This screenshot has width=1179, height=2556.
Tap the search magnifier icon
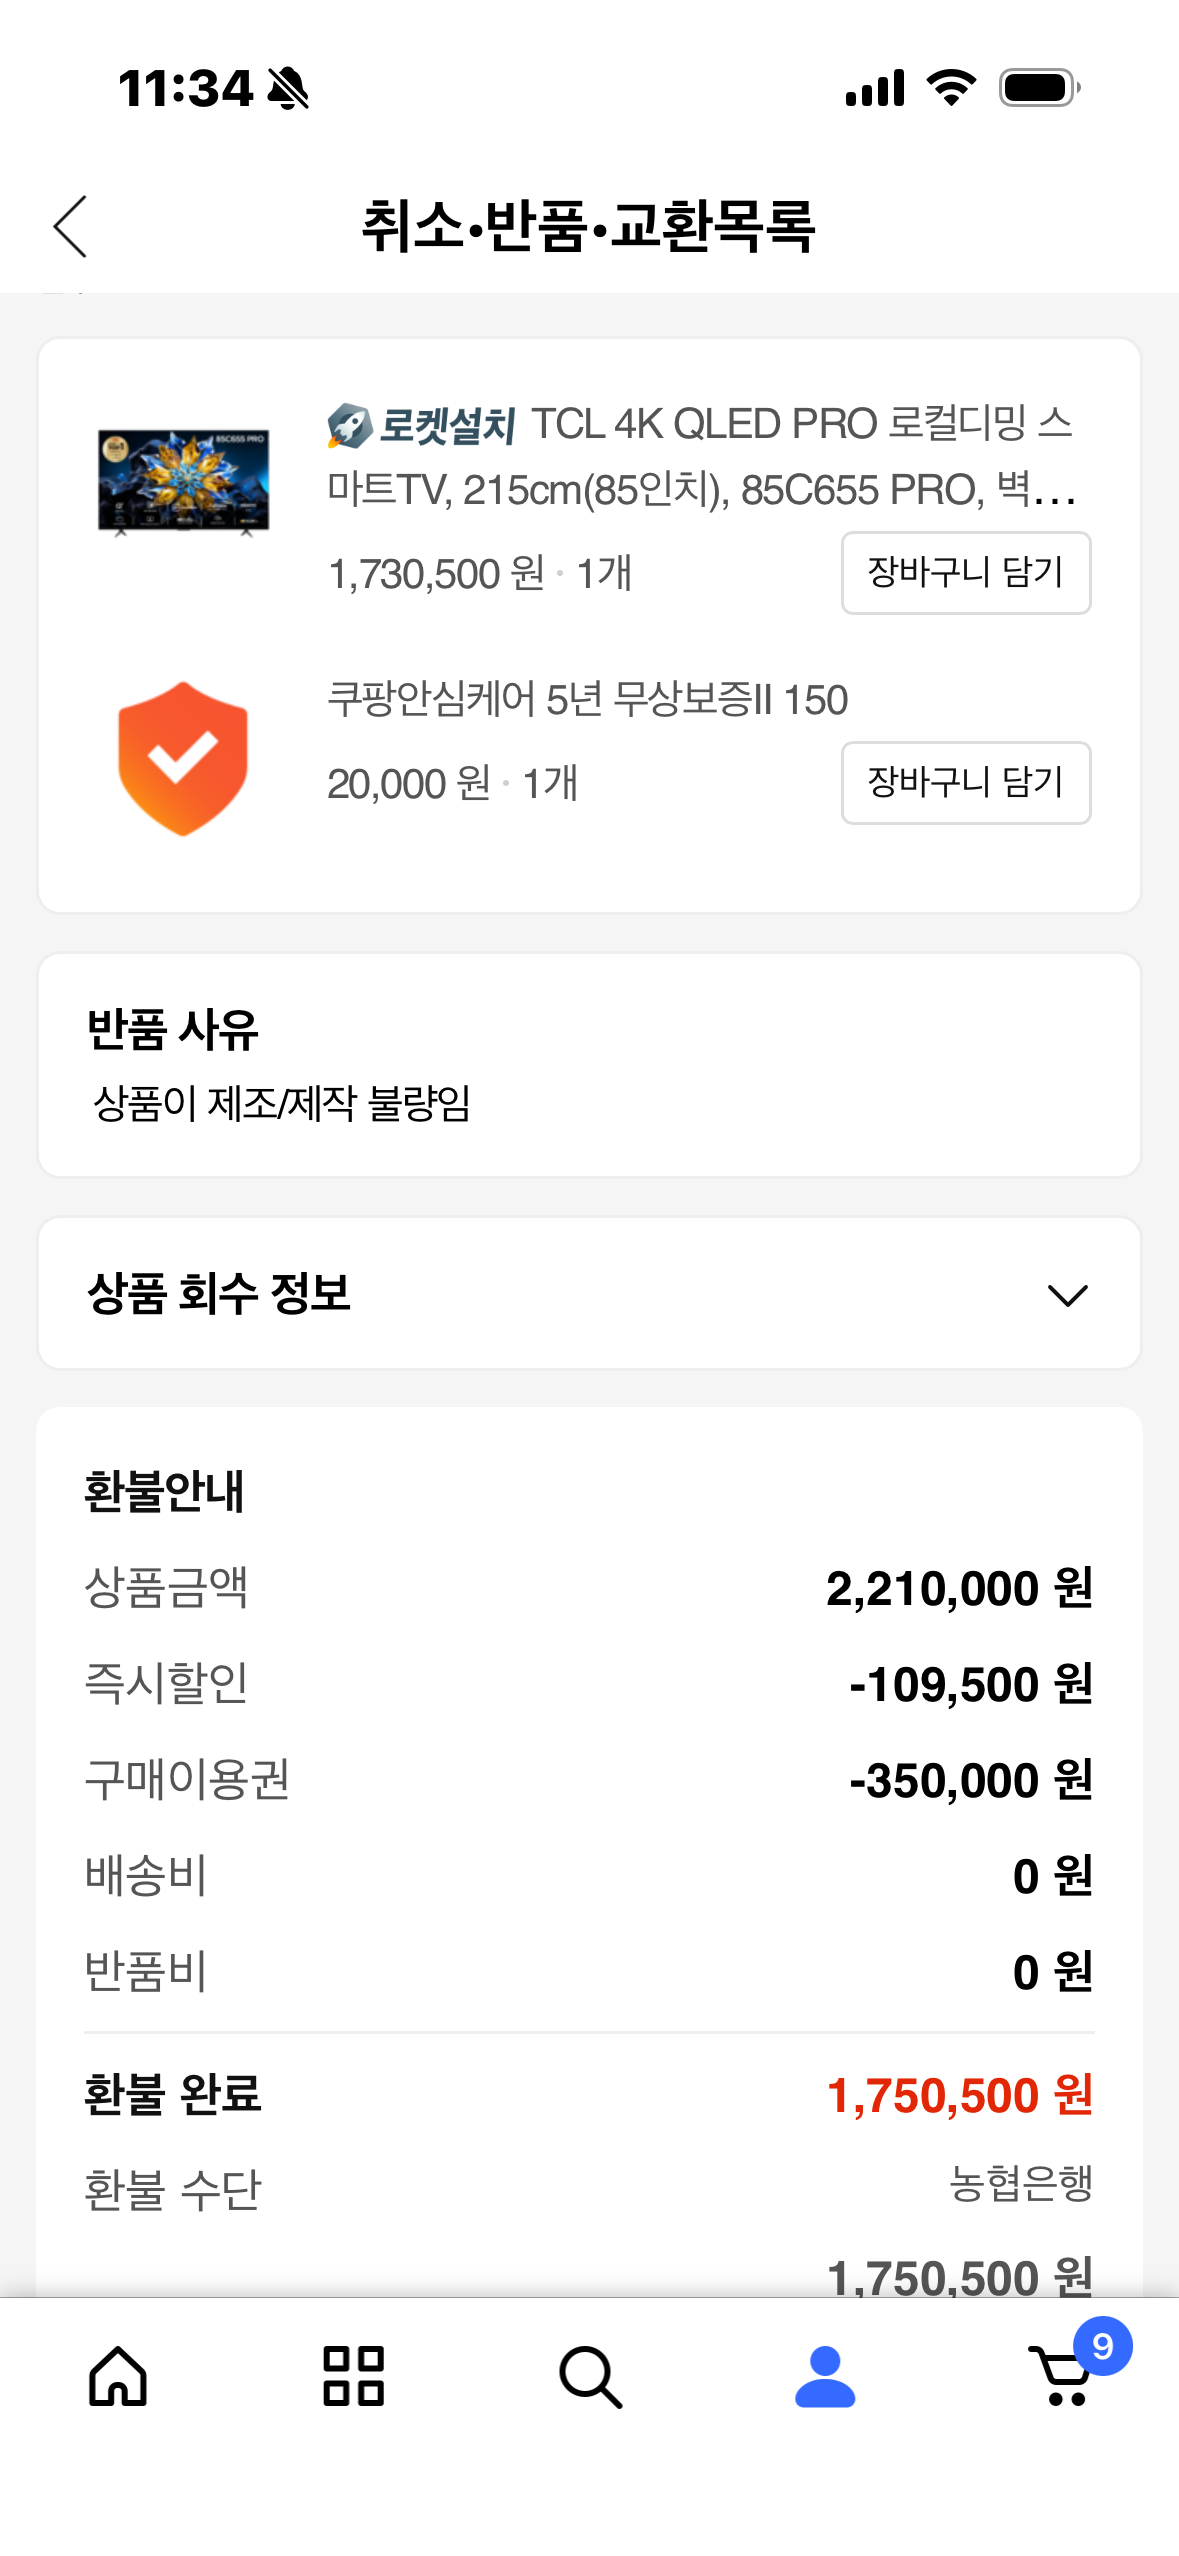[590, 2375]
